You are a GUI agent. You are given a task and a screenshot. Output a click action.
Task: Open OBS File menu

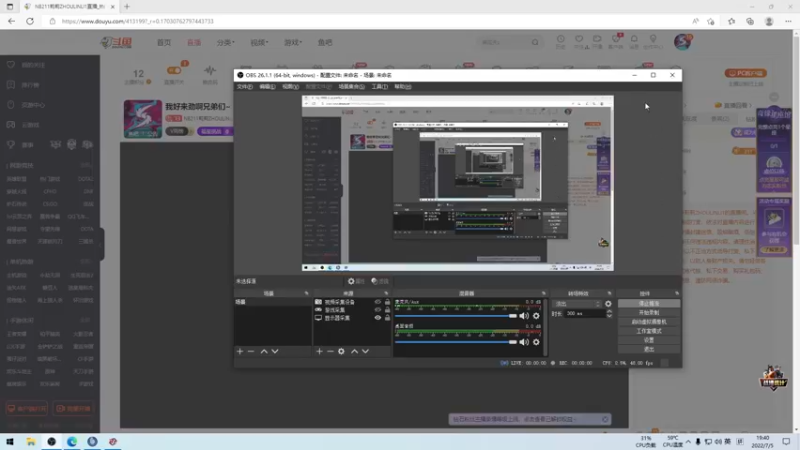coord(244,87)
